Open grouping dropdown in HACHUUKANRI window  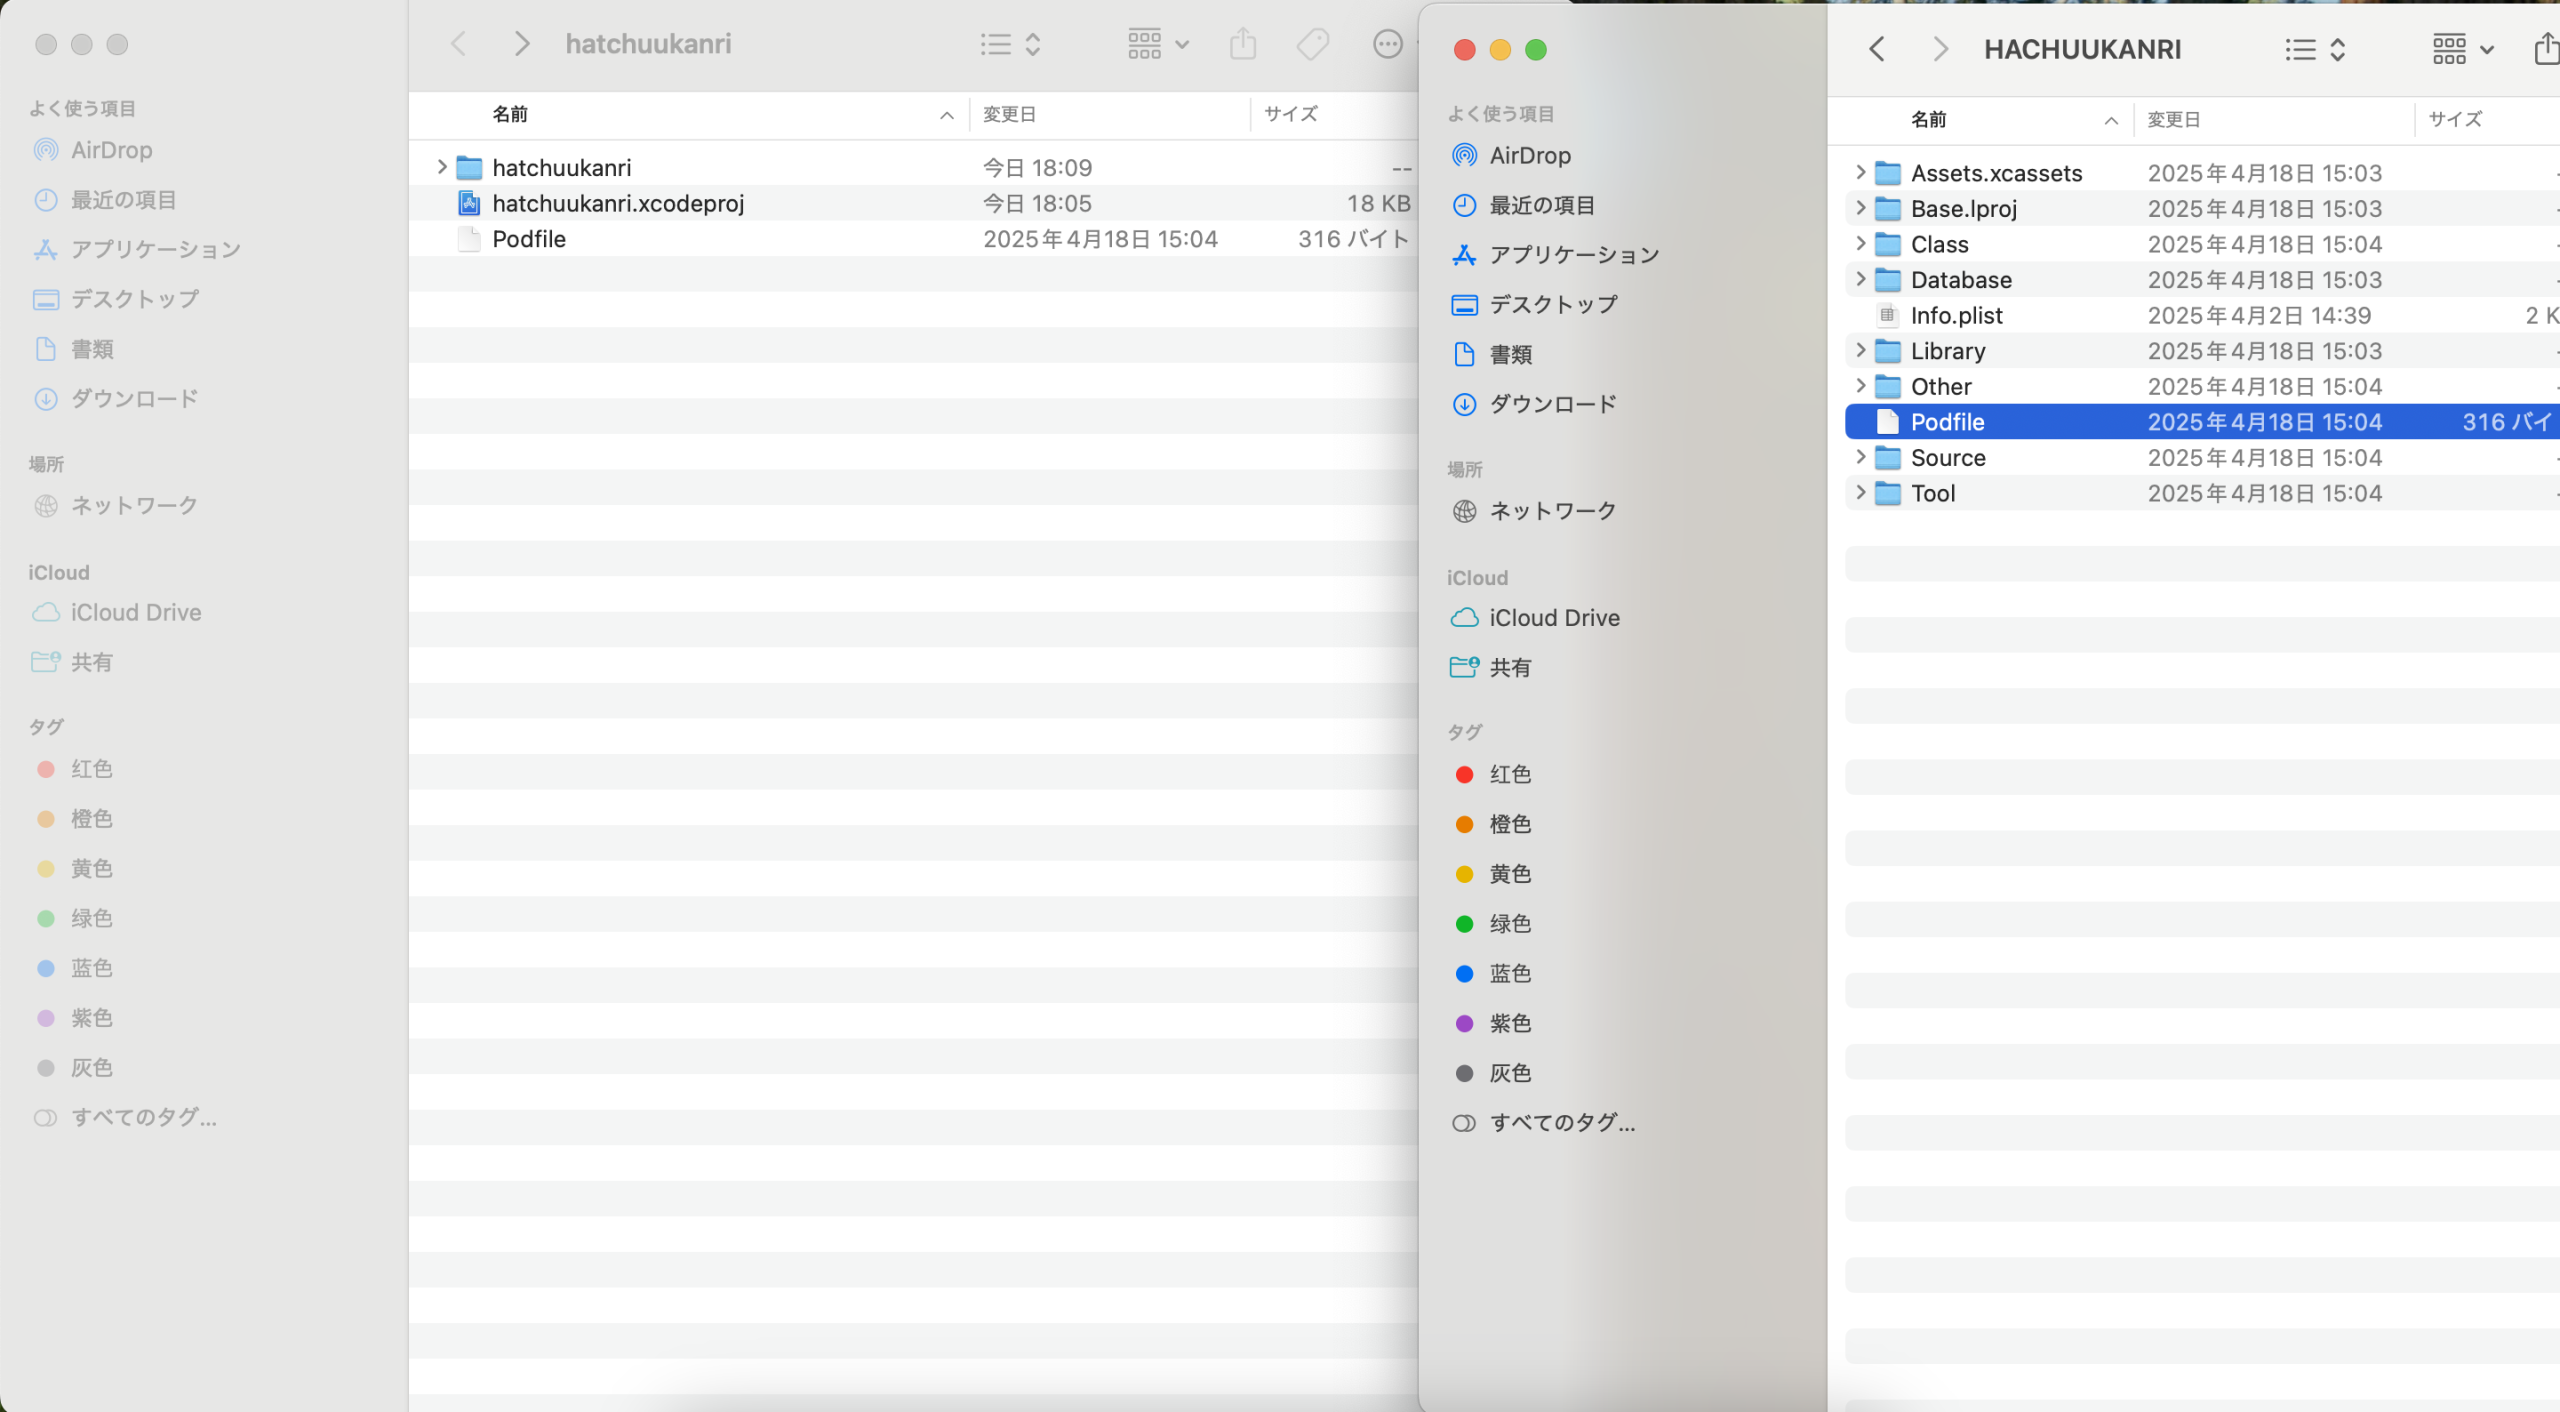coord(2463,49)
